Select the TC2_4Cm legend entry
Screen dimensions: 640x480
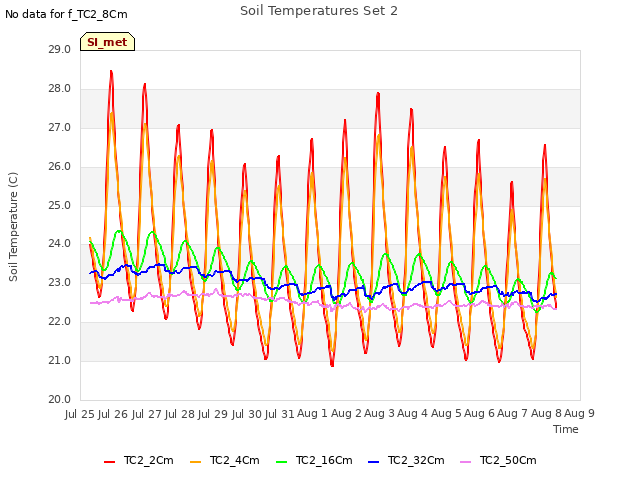point(225,461)
